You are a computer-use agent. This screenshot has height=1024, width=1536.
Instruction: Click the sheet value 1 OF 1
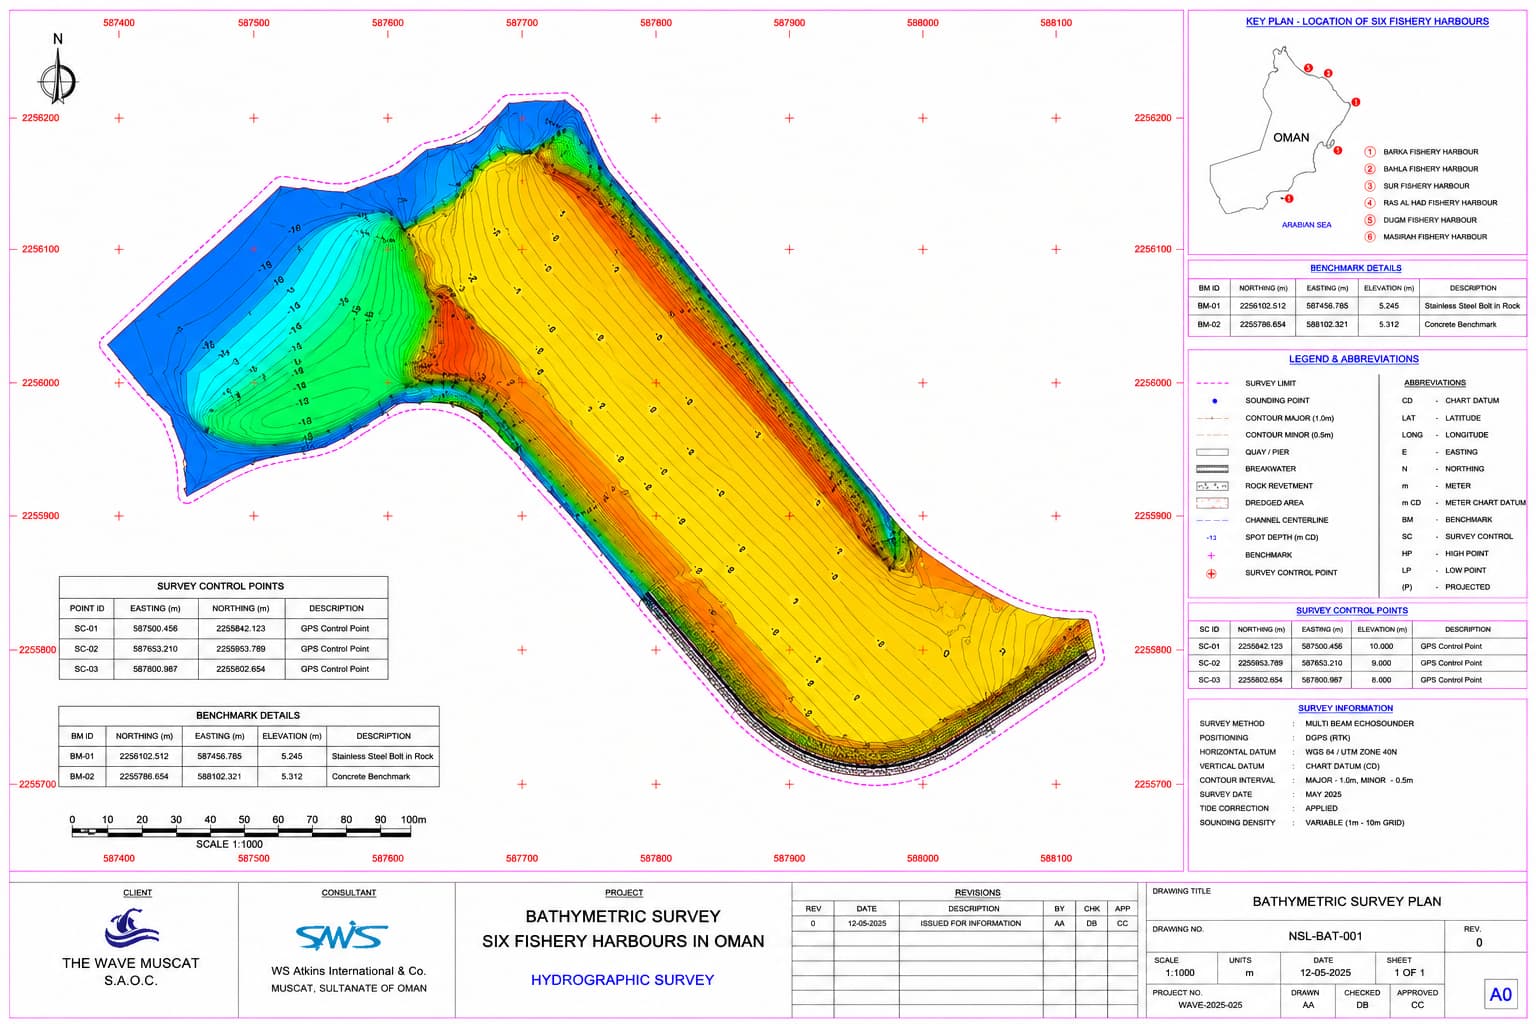pos(1409,972)
